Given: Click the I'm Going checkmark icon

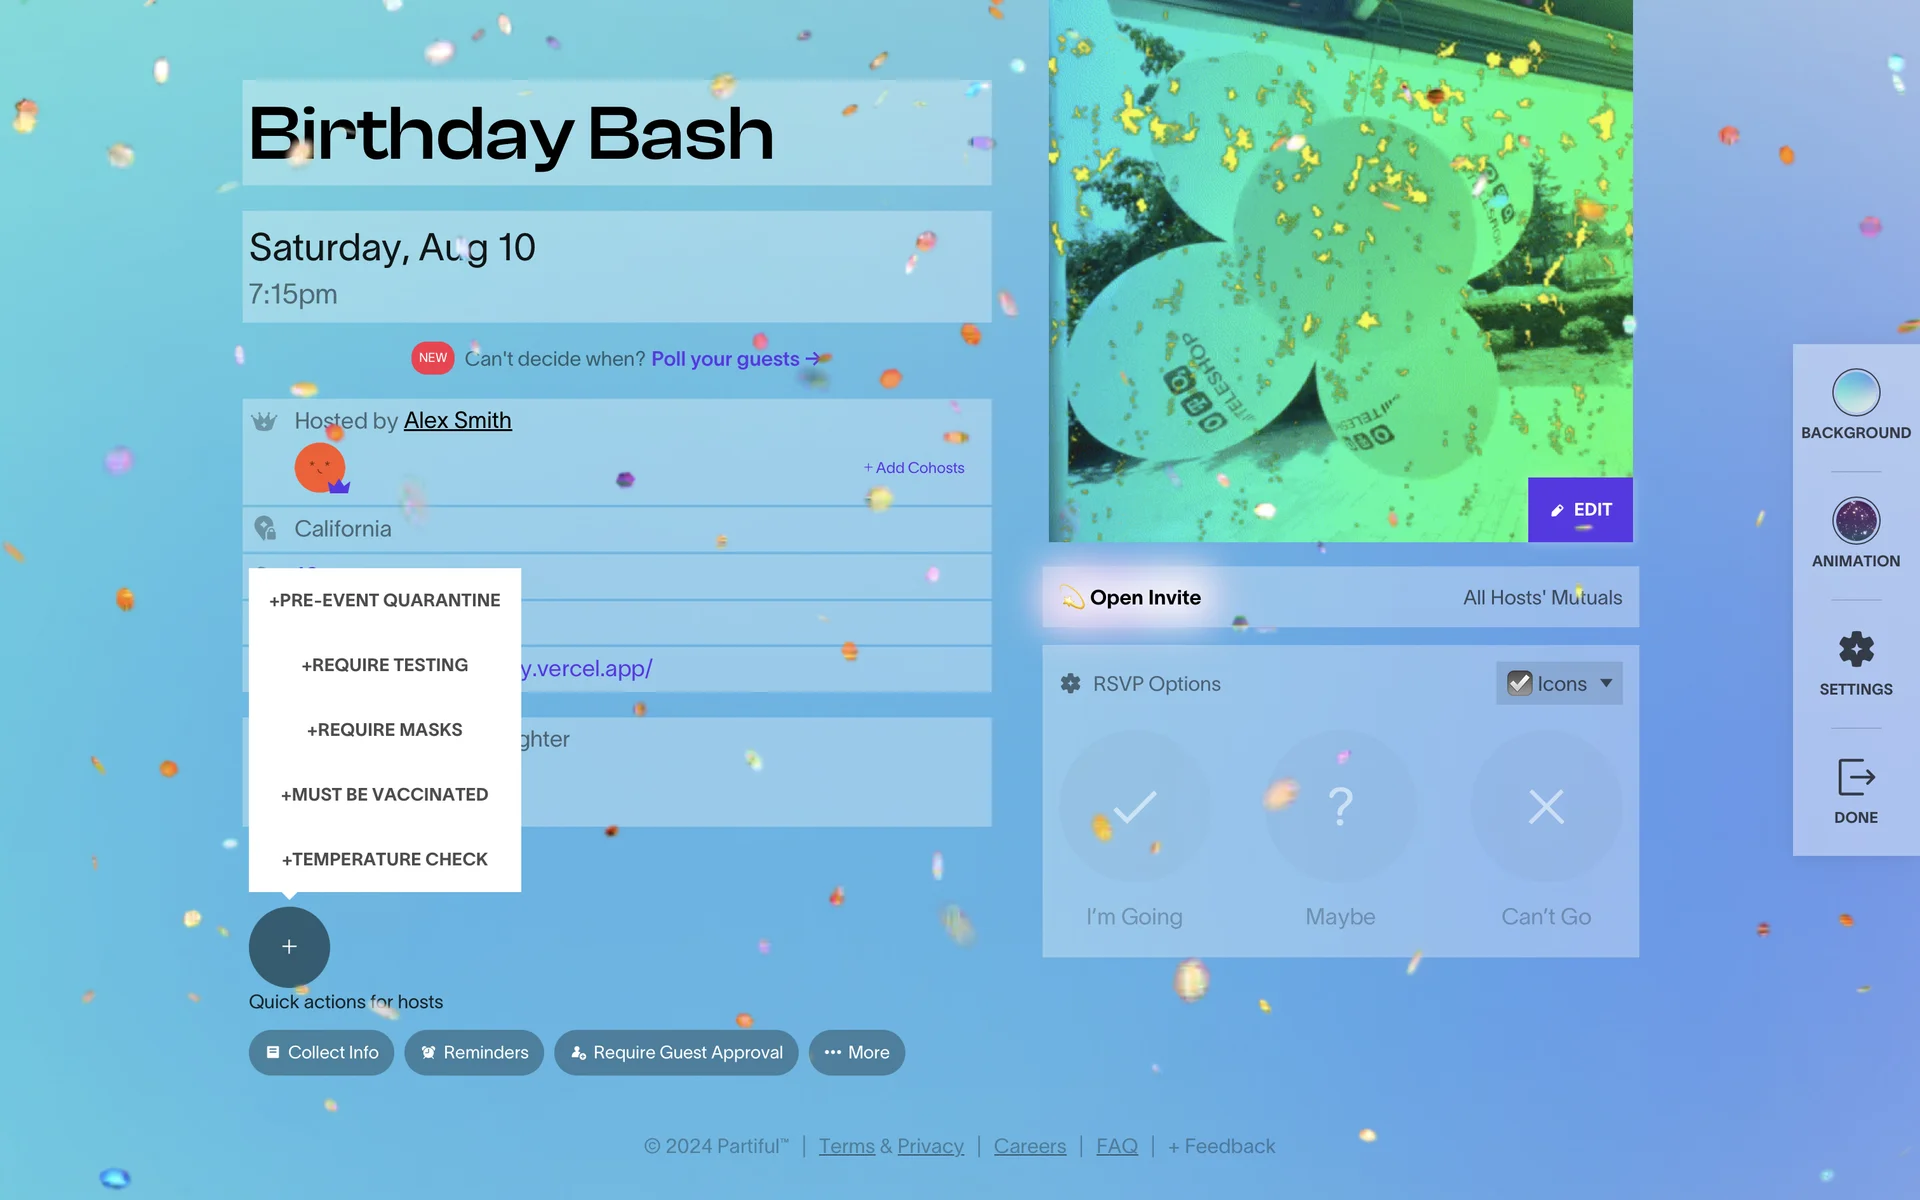Looking at the screenshot, I should (x=1134, y=806).
